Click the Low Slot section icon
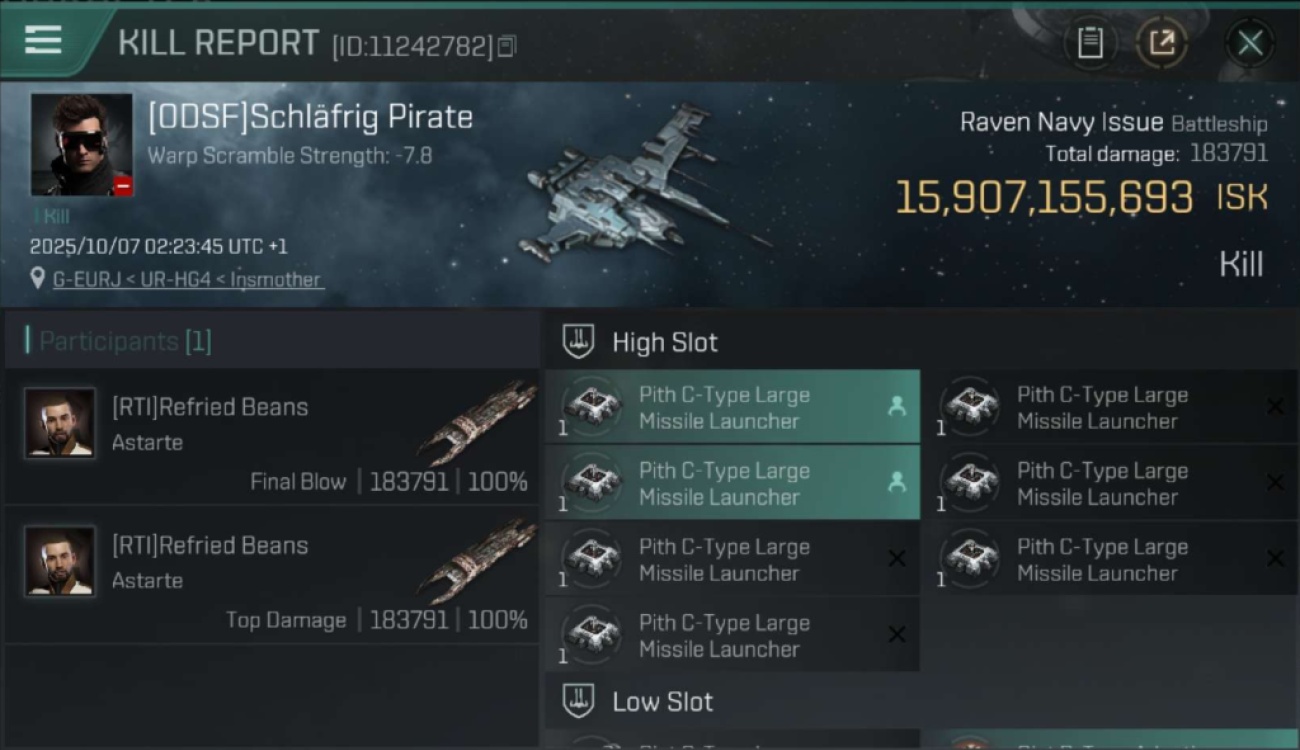Viewport: 1300px width, 750px height. (x=578, y=701)
